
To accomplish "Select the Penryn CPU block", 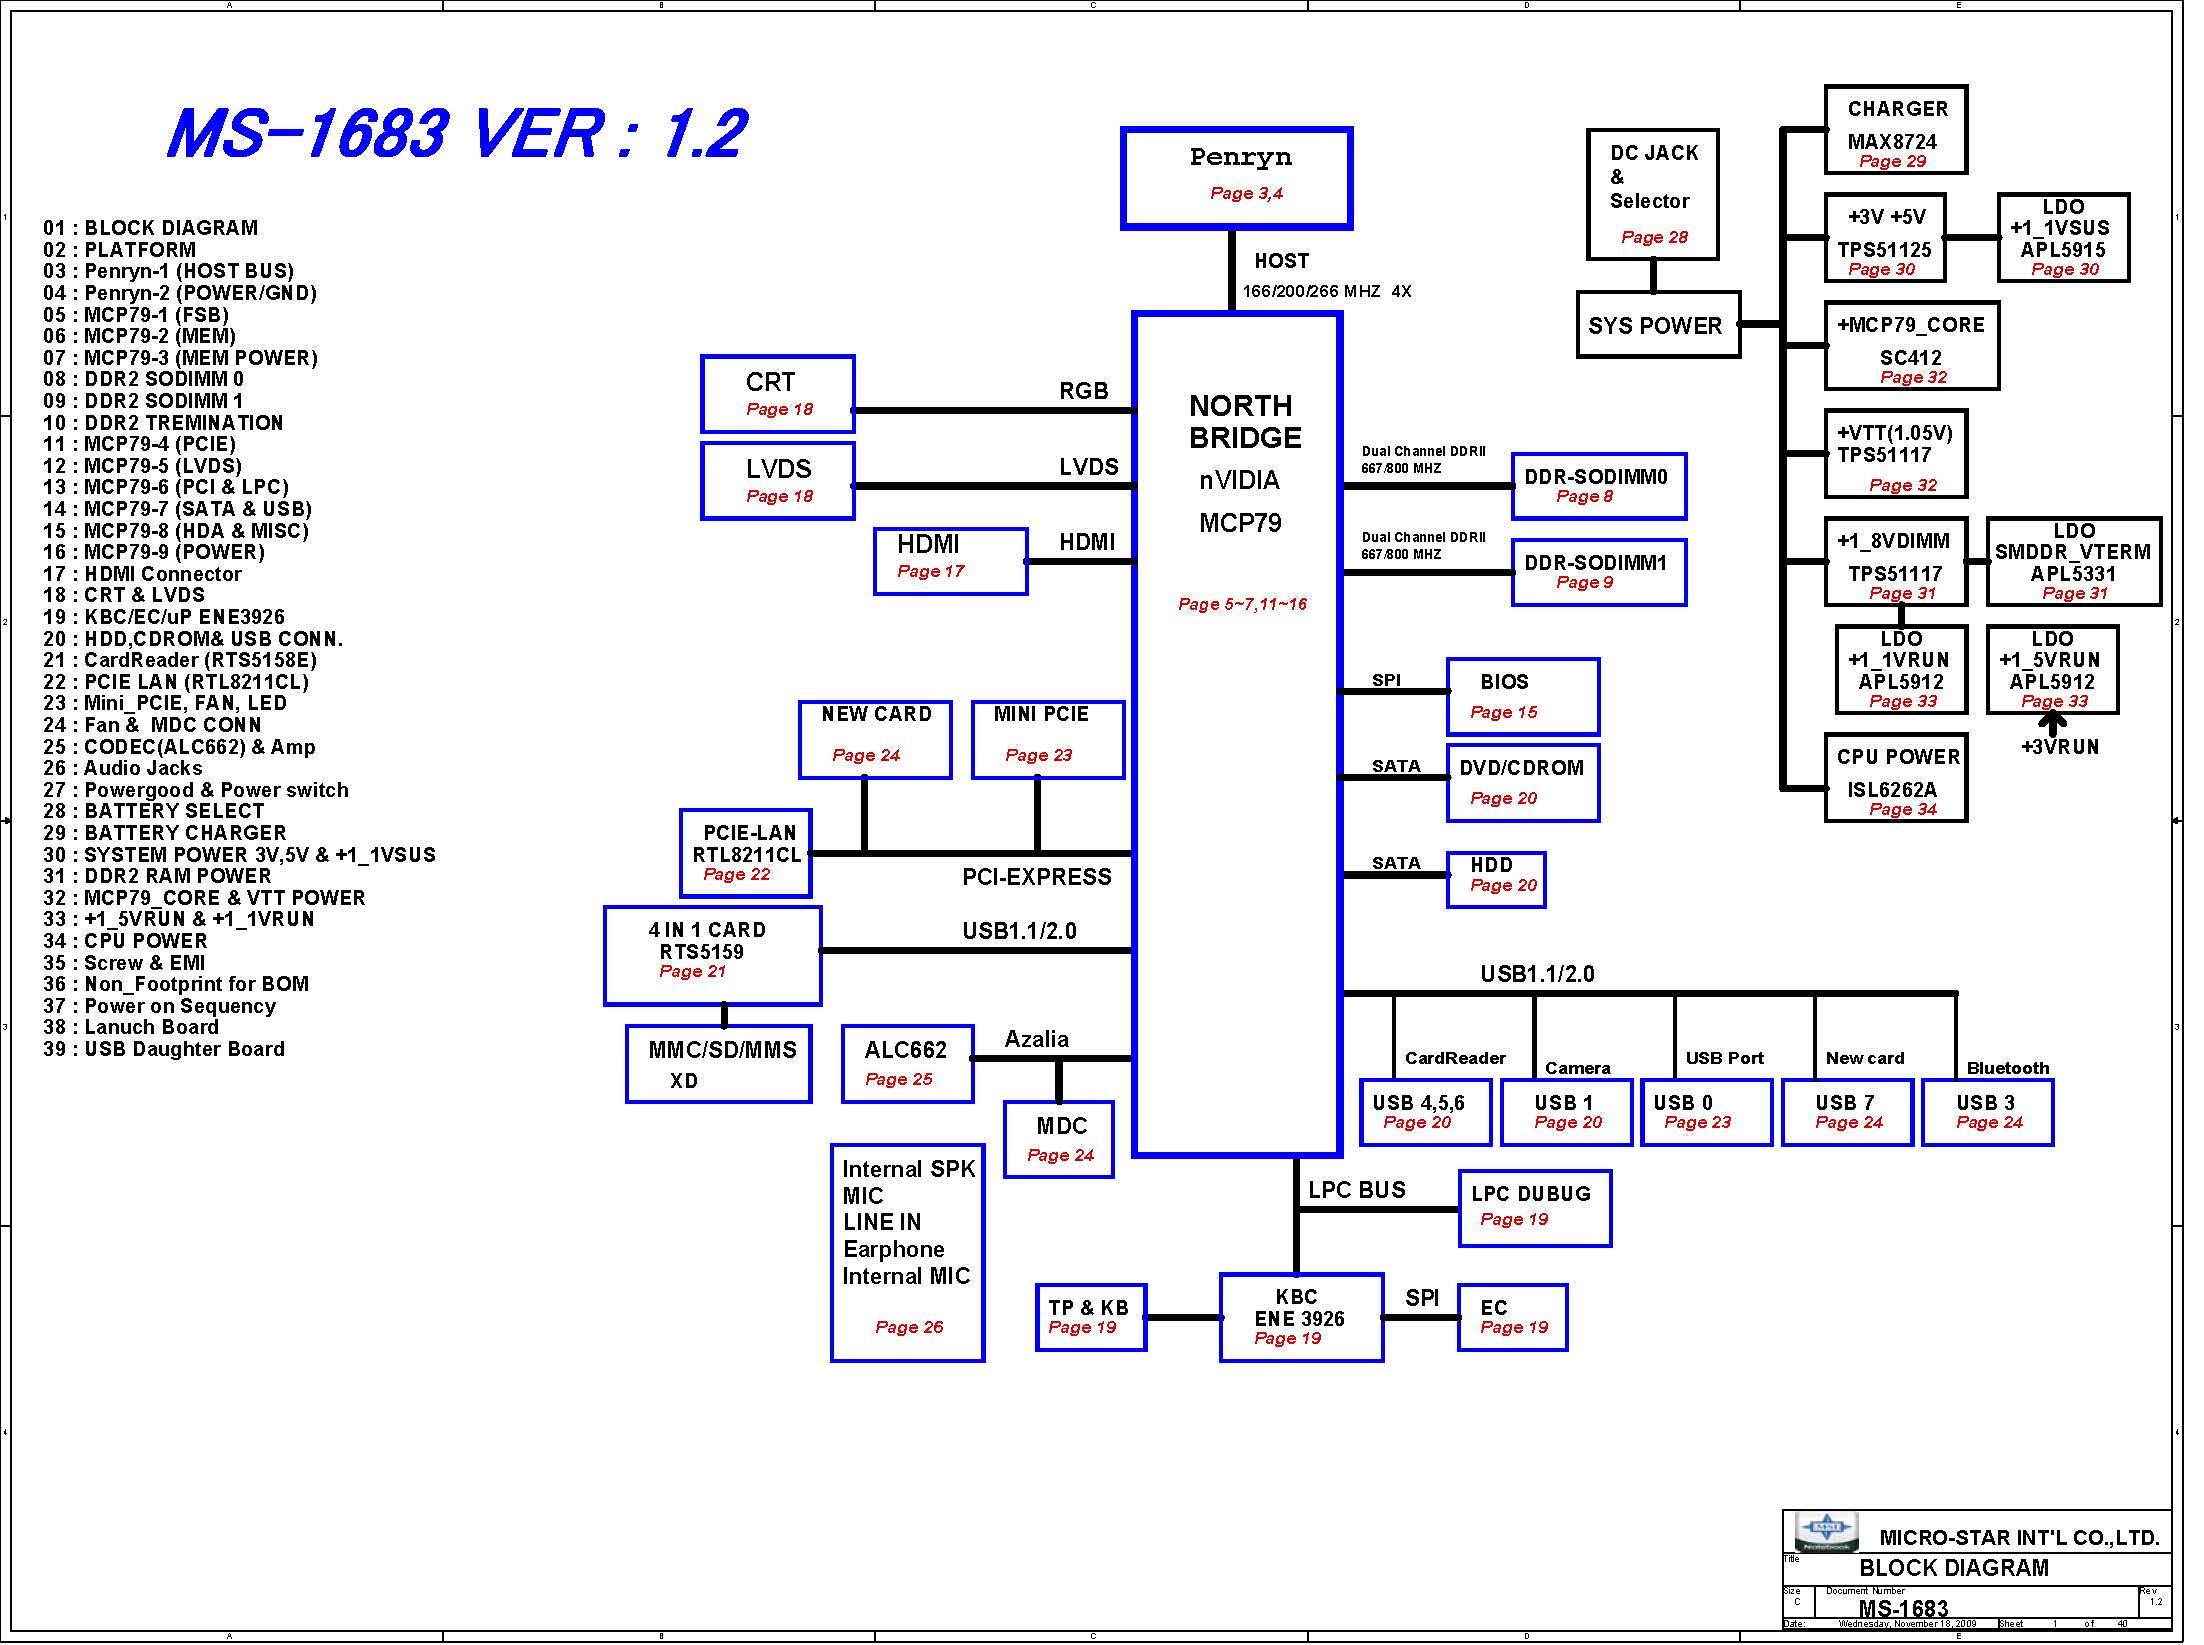I will tap(1237, 178).
